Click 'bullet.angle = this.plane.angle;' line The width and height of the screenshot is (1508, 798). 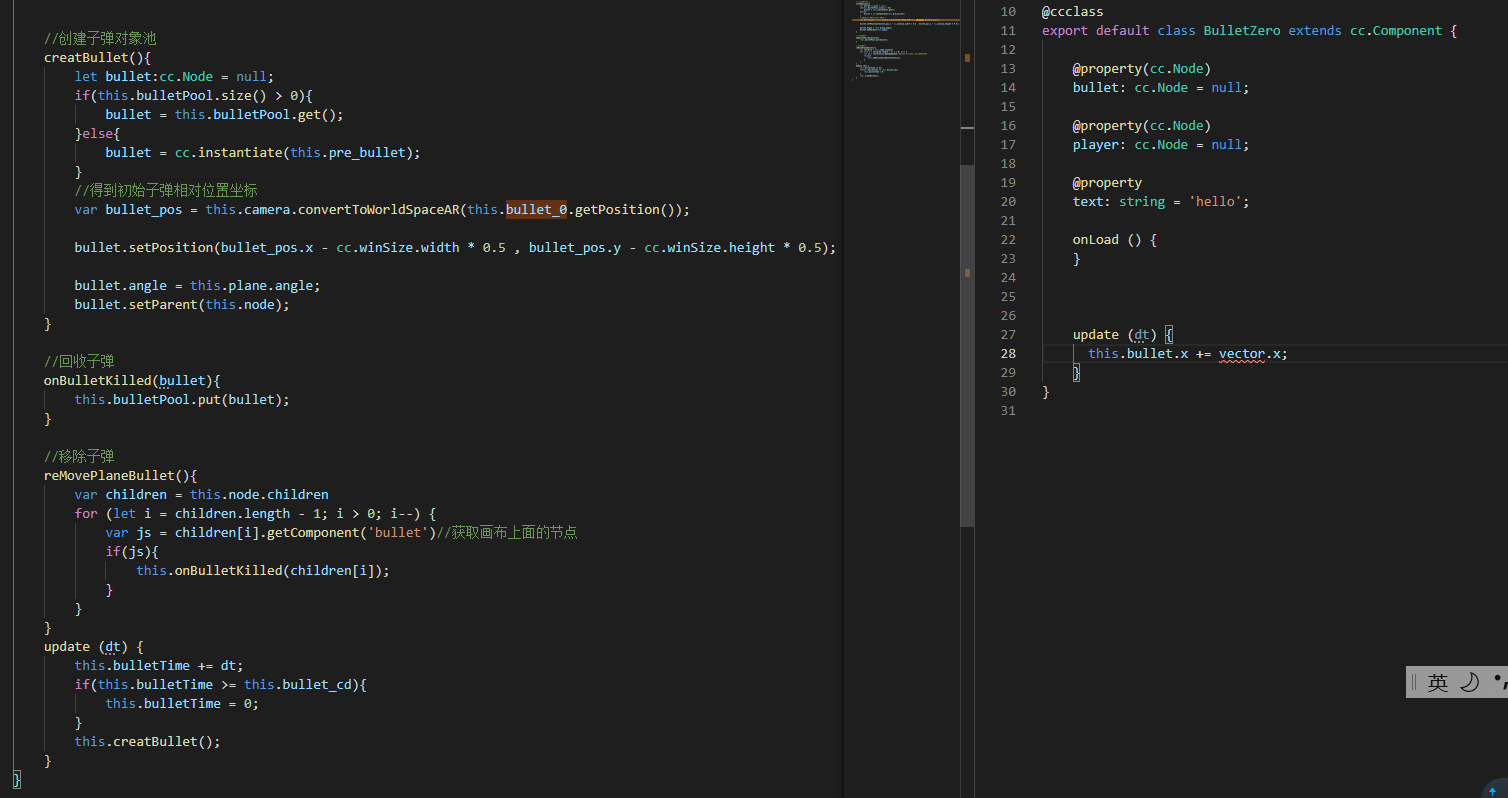pyautogui.click(x=198, y=286)
